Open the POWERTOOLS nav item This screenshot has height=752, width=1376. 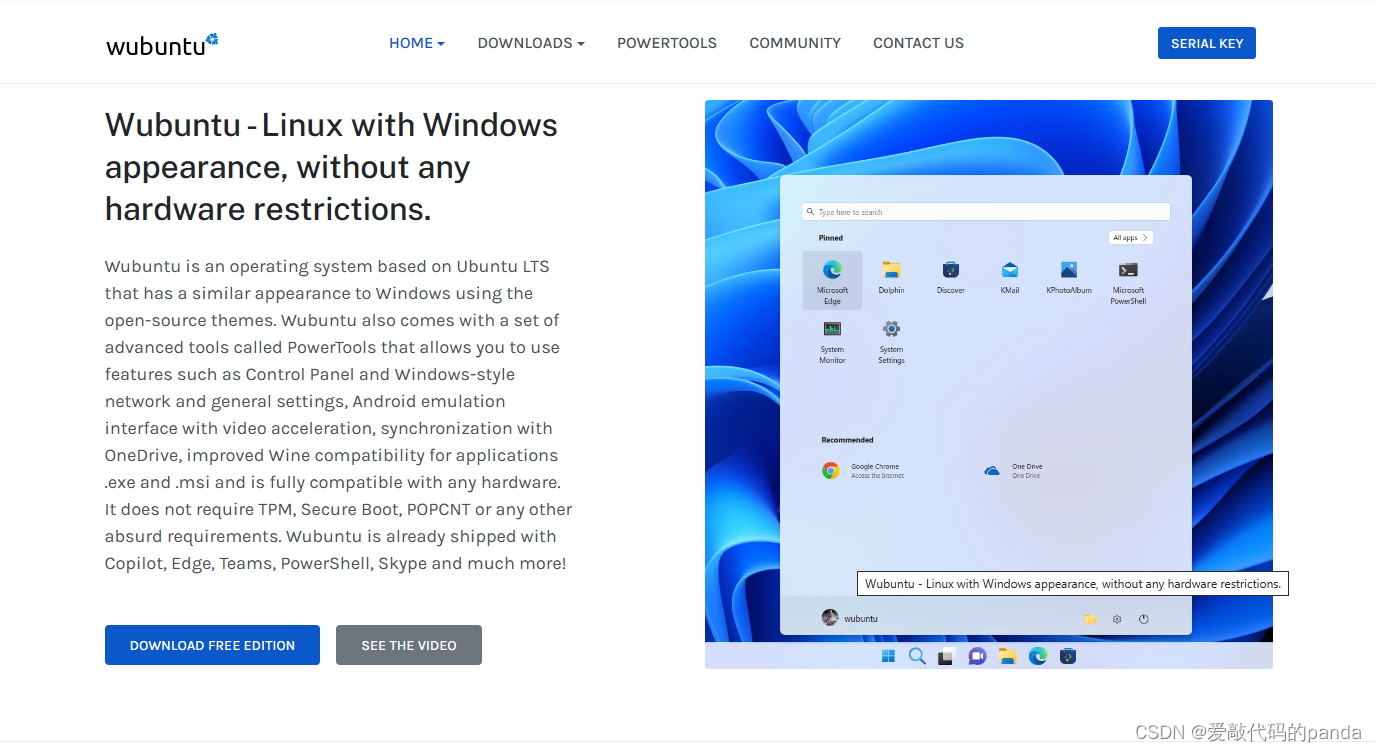tap(667, 43)
